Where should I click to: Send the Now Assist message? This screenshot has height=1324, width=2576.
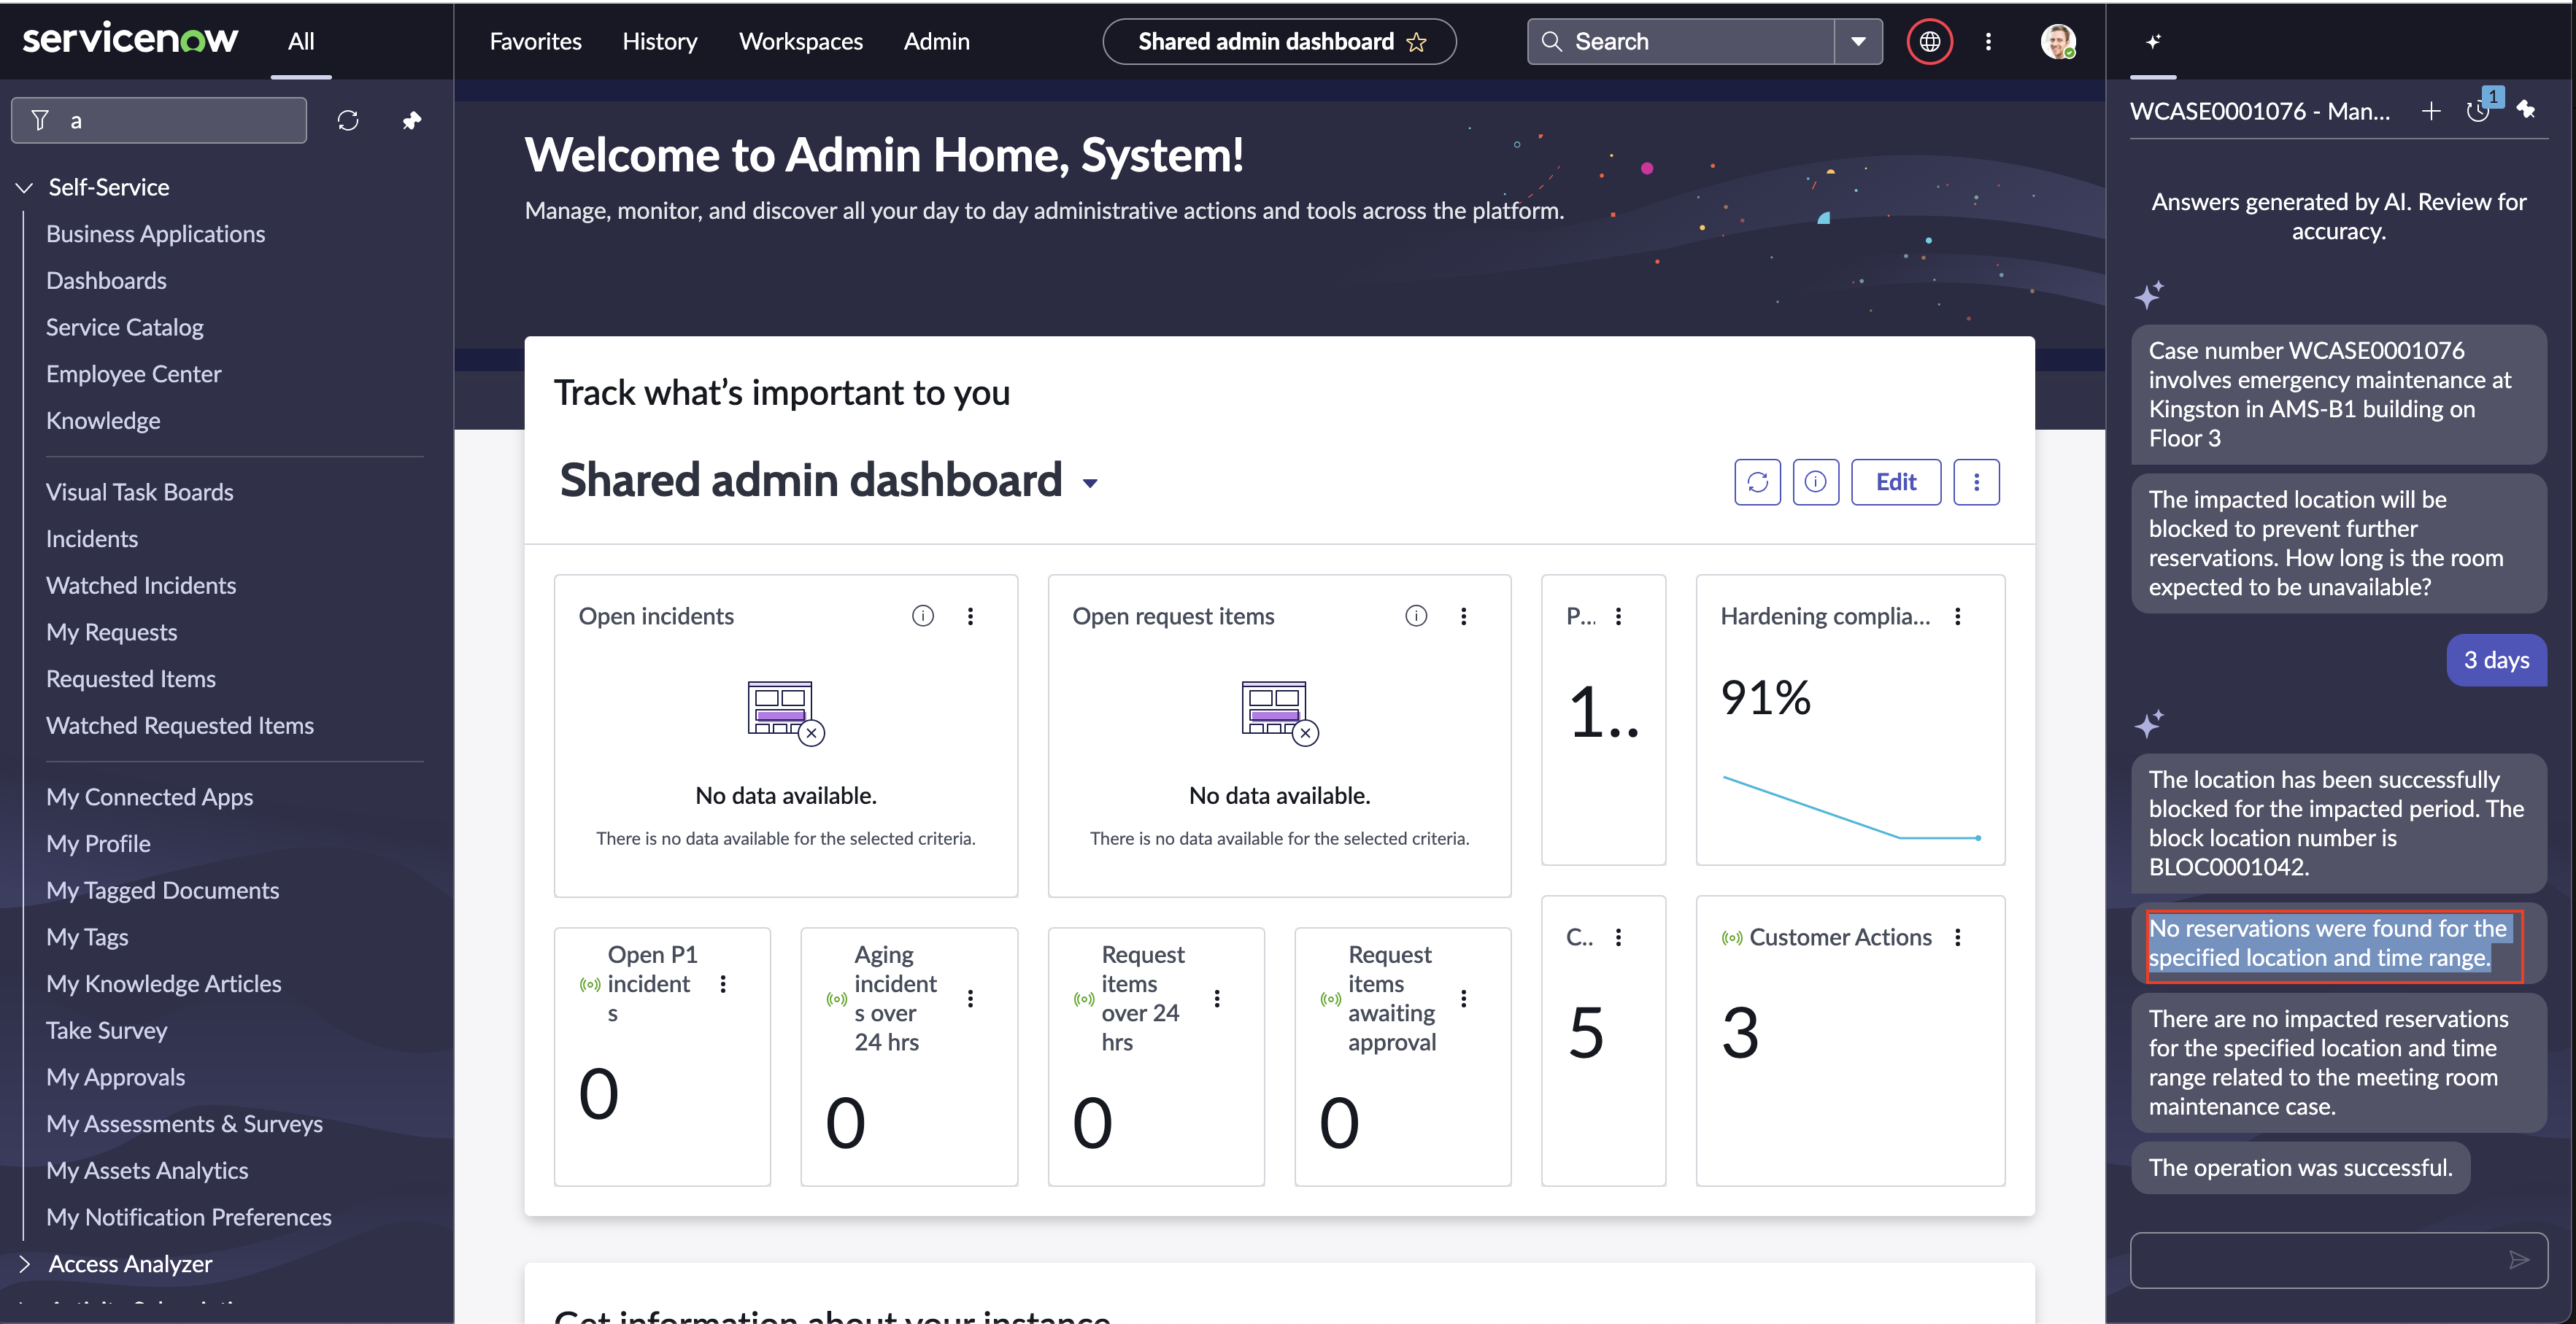pyautogui.click(x=2519, y=1260)
